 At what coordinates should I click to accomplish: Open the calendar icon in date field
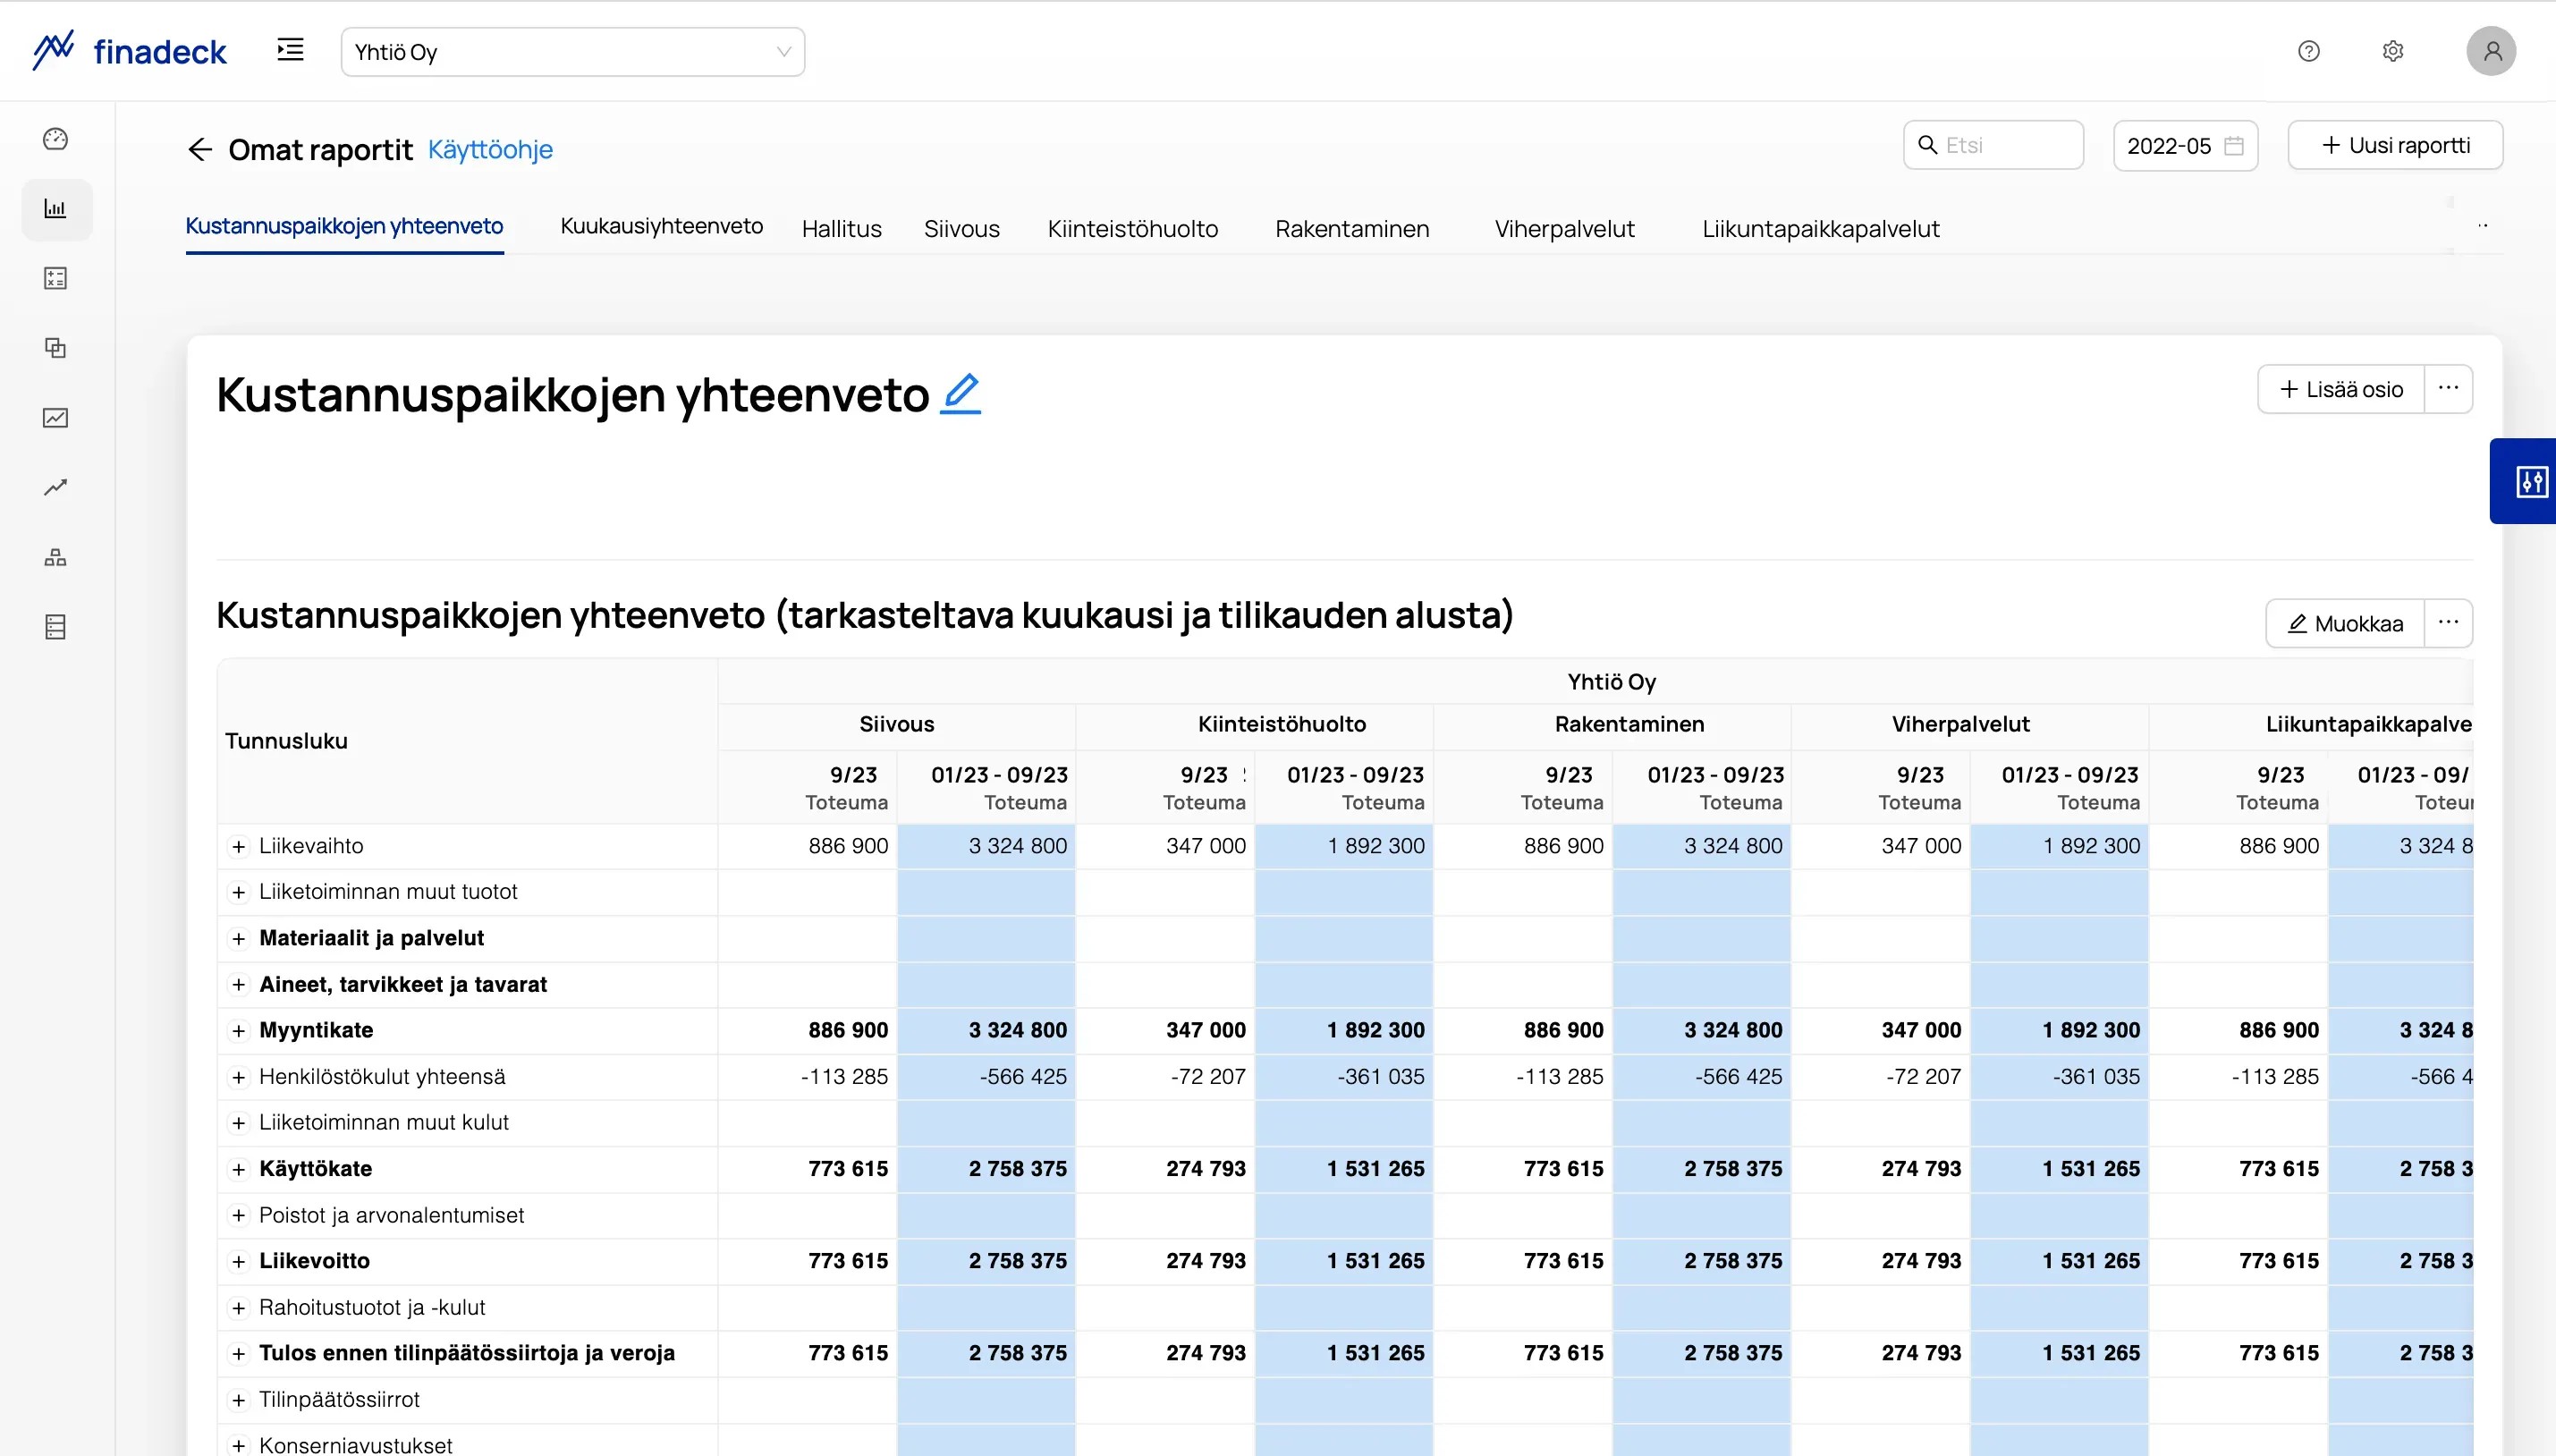tap(2234, 146)
